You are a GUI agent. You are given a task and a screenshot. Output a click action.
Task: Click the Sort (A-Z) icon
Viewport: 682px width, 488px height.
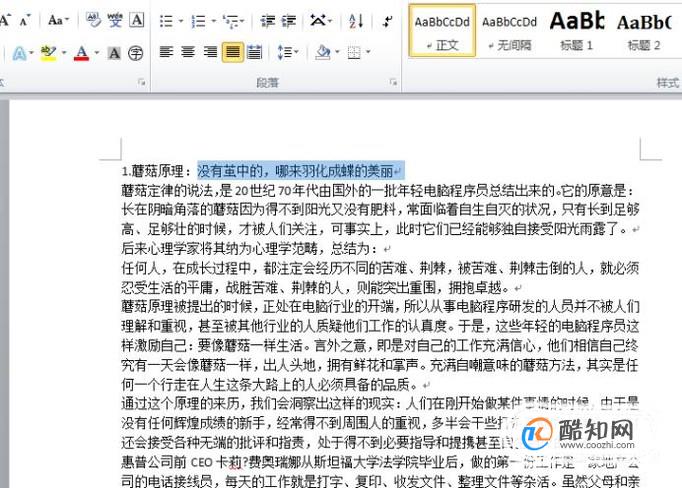pyautogui.click(x=356, y=20)
